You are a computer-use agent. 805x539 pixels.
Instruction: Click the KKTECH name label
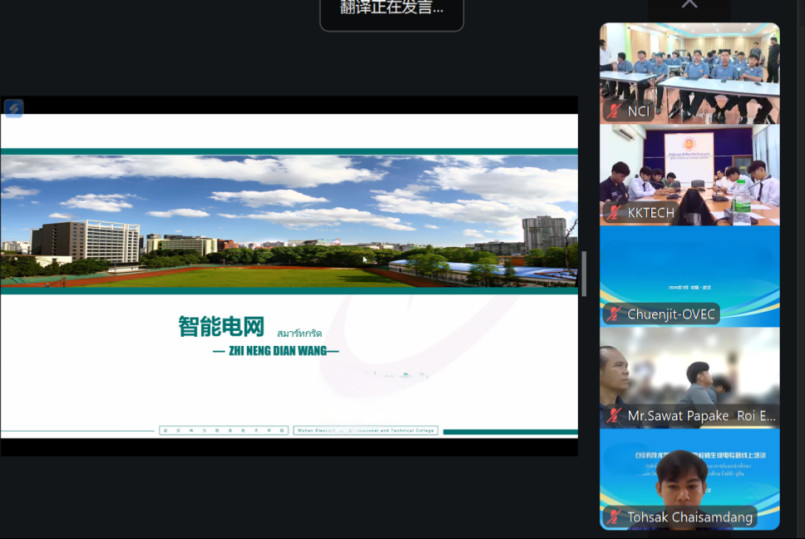651,213
